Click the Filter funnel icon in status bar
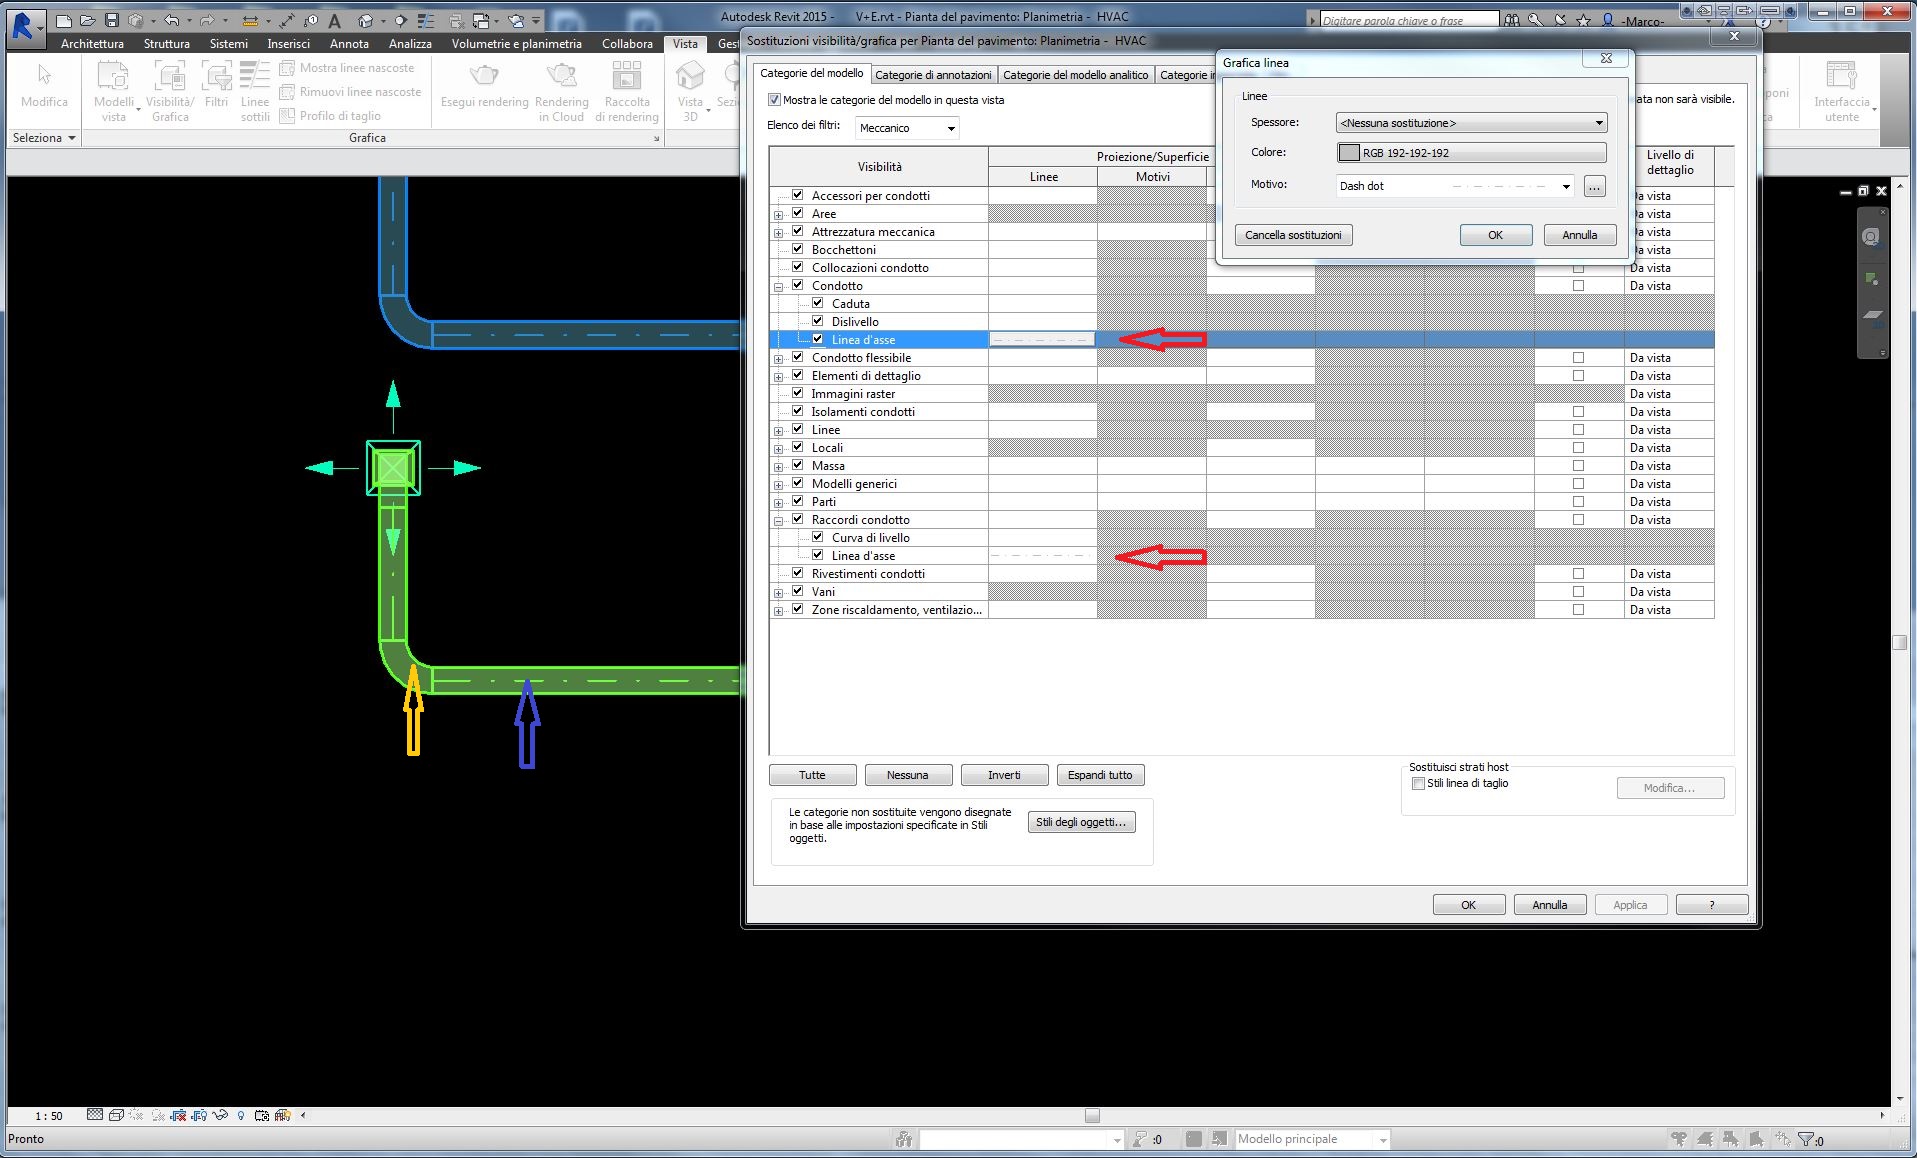Viewport: 1917px width, 1158px height. 1806,1139
